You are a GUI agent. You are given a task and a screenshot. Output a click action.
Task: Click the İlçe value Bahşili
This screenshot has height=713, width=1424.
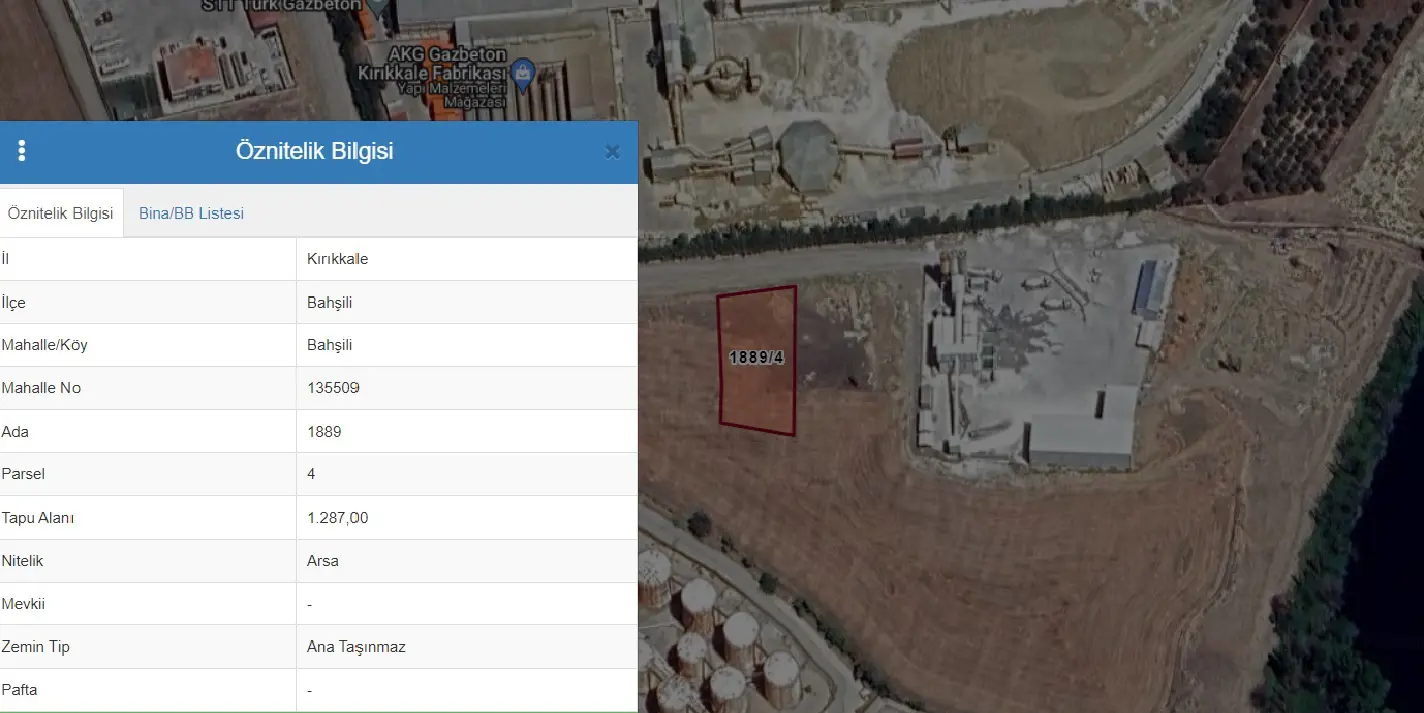[x=330, y=302]
